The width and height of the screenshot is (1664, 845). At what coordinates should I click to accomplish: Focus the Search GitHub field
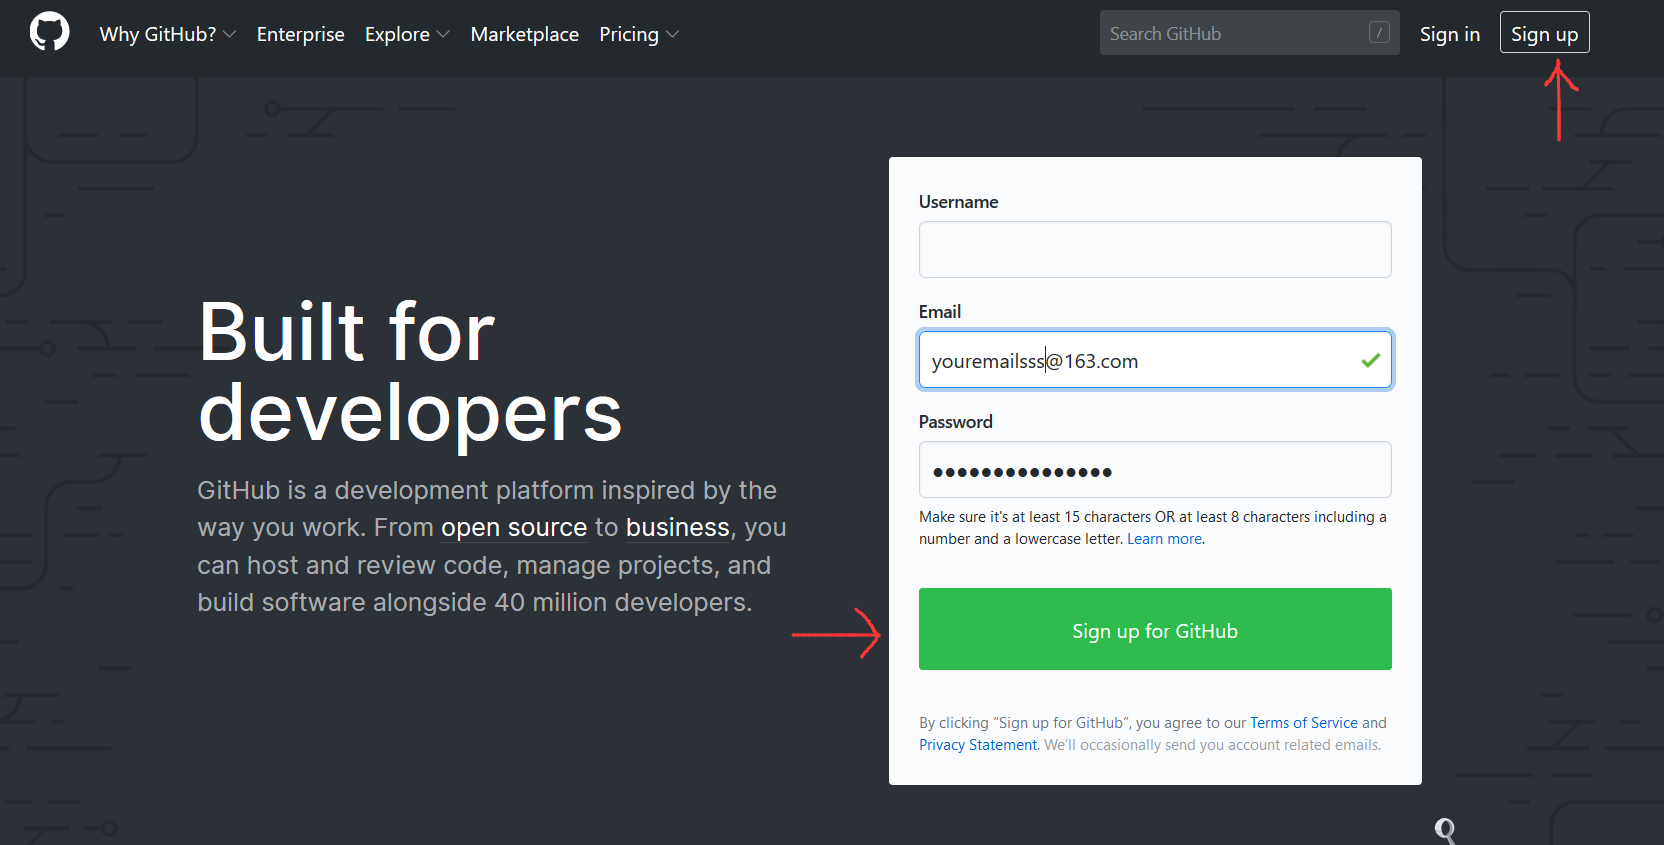(1249, 33)
